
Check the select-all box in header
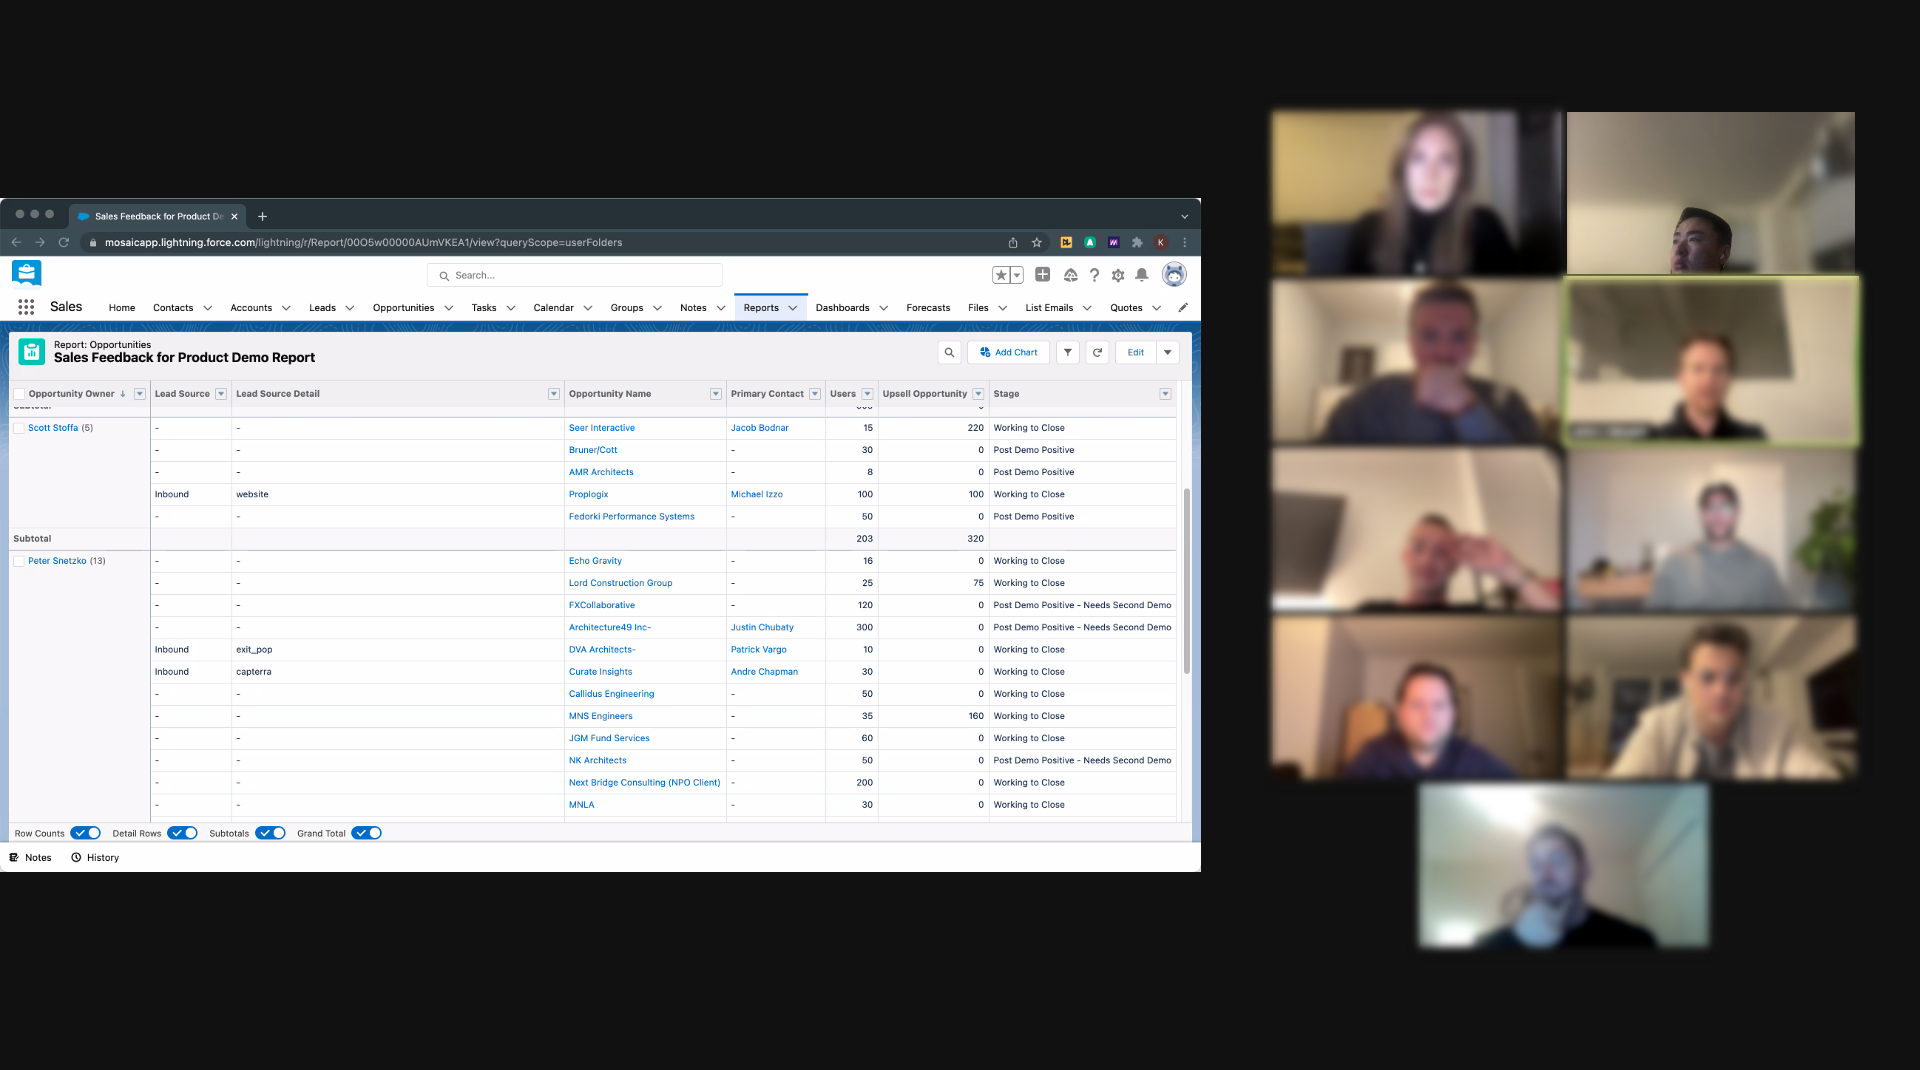(x=18, y=394)
